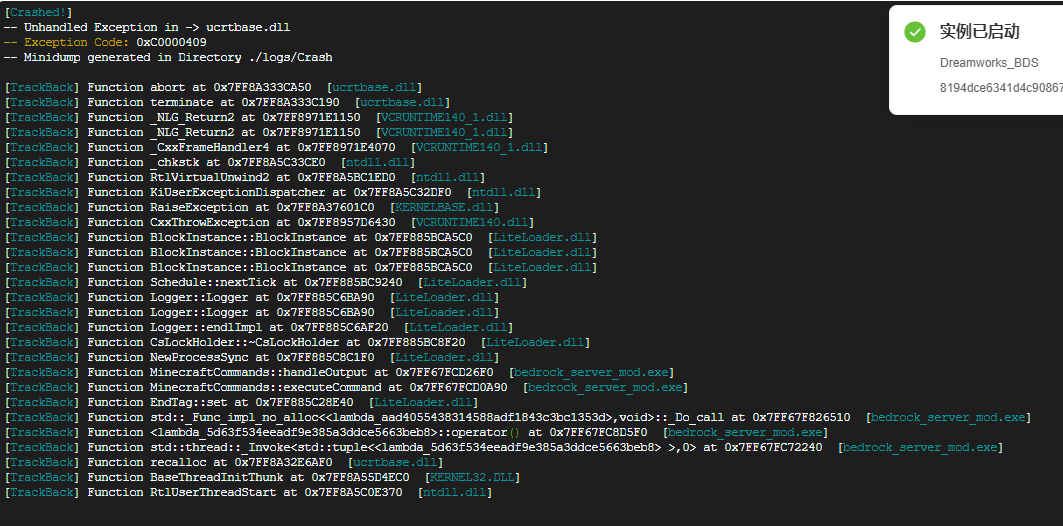Click the RtlUserThreadStart ntdll.dll final line
The image size is (1063, 526).
pos(248,492)
